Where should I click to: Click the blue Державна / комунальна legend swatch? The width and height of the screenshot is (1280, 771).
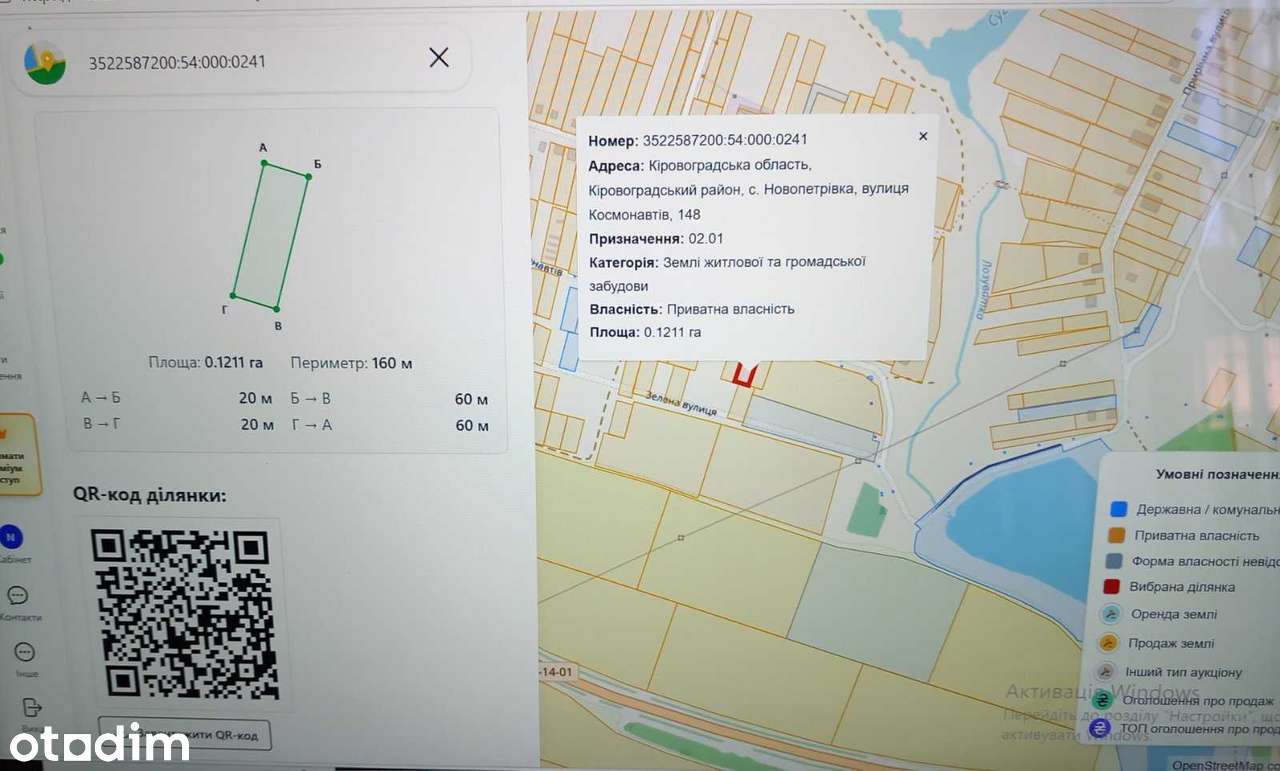tap(1119, 509)
